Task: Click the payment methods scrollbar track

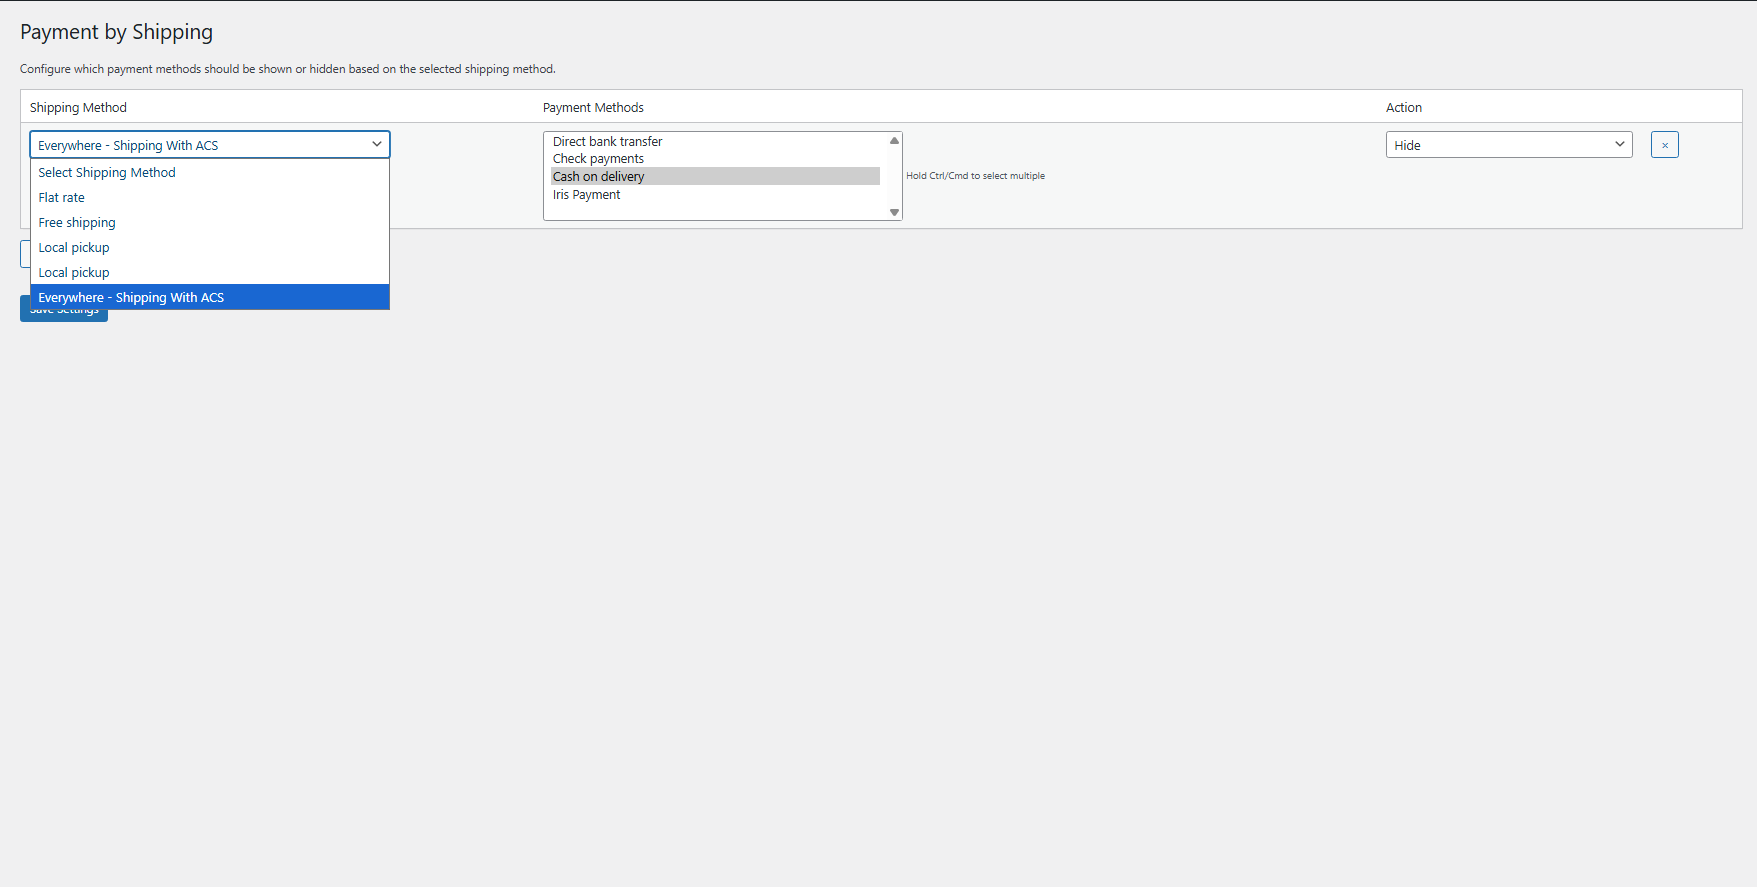Action: pos(894,177)
